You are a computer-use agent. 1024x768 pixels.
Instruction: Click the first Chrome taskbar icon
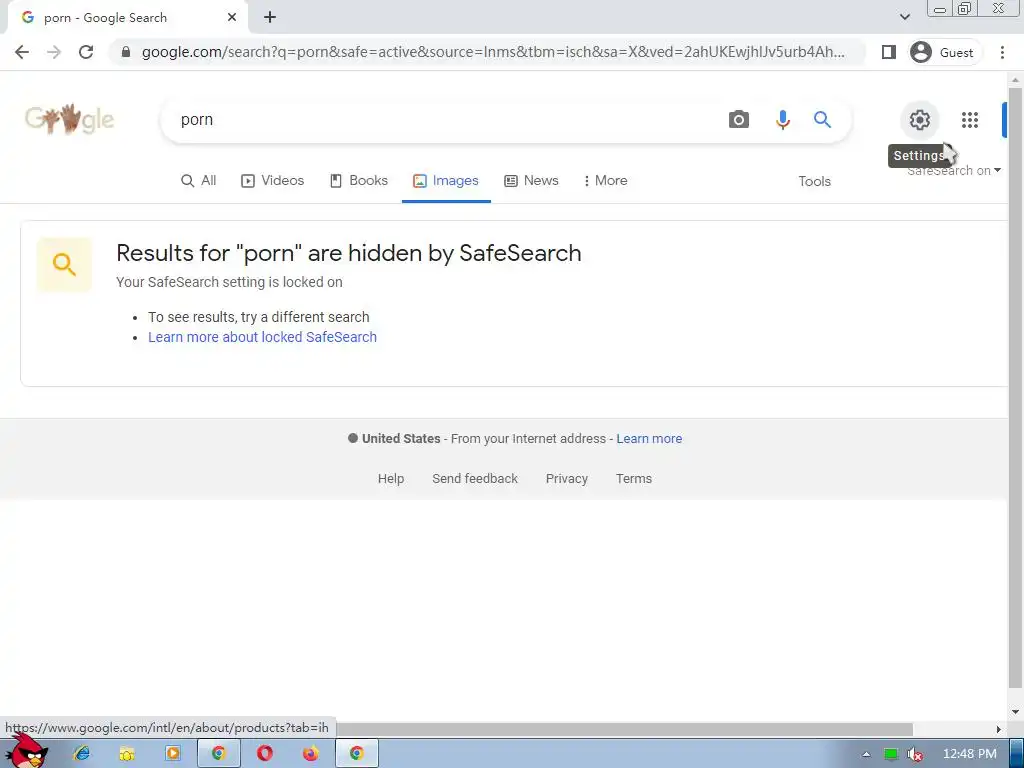click(218, 754)
